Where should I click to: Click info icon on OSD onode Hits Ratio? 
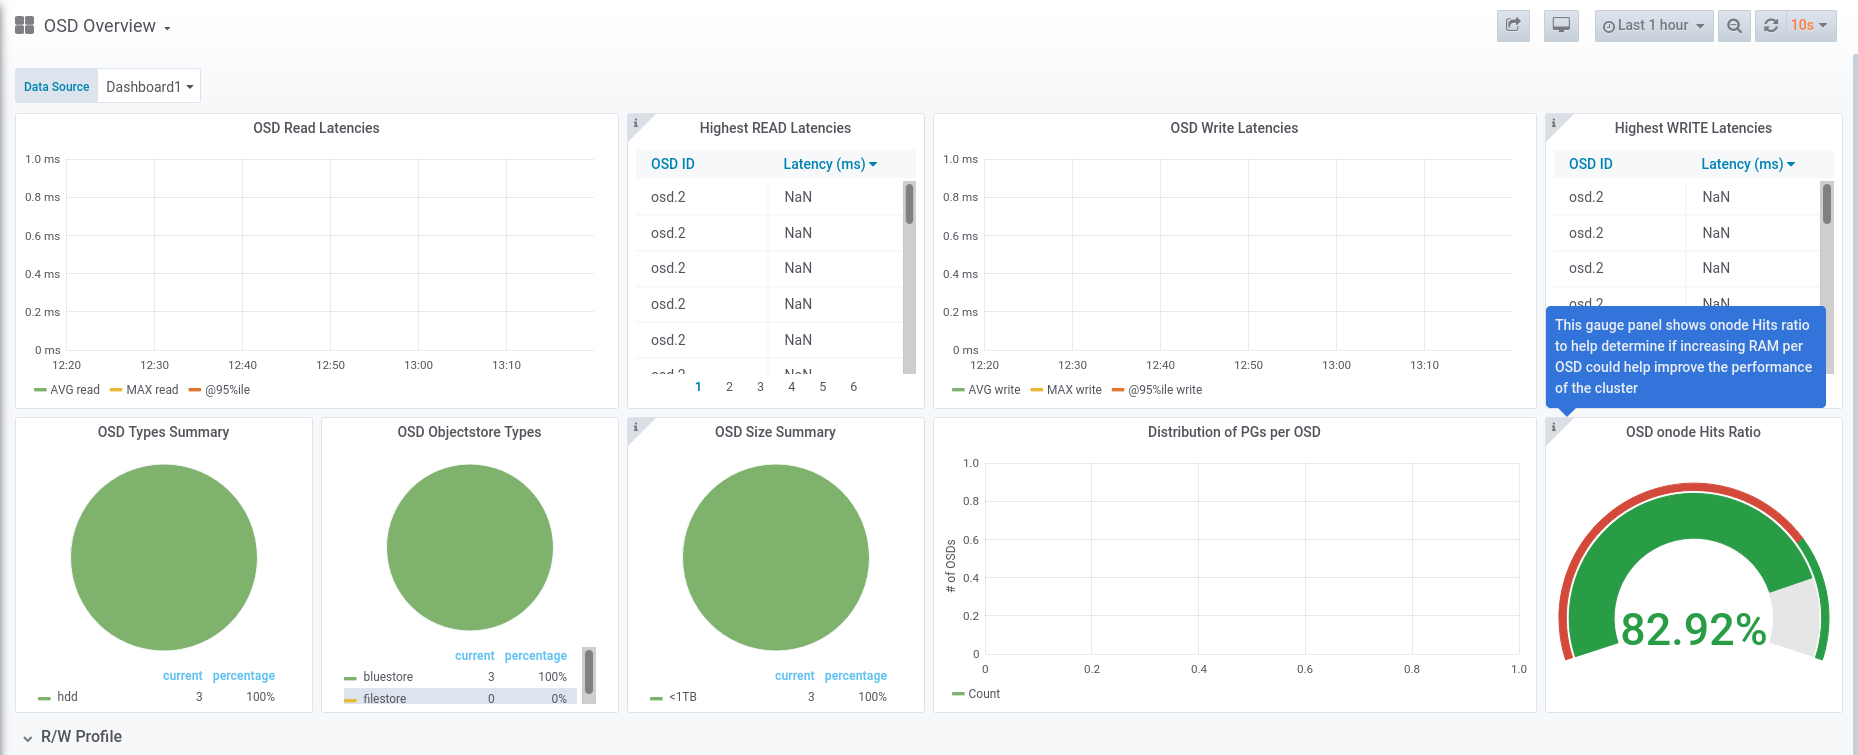coord(1553,426)
